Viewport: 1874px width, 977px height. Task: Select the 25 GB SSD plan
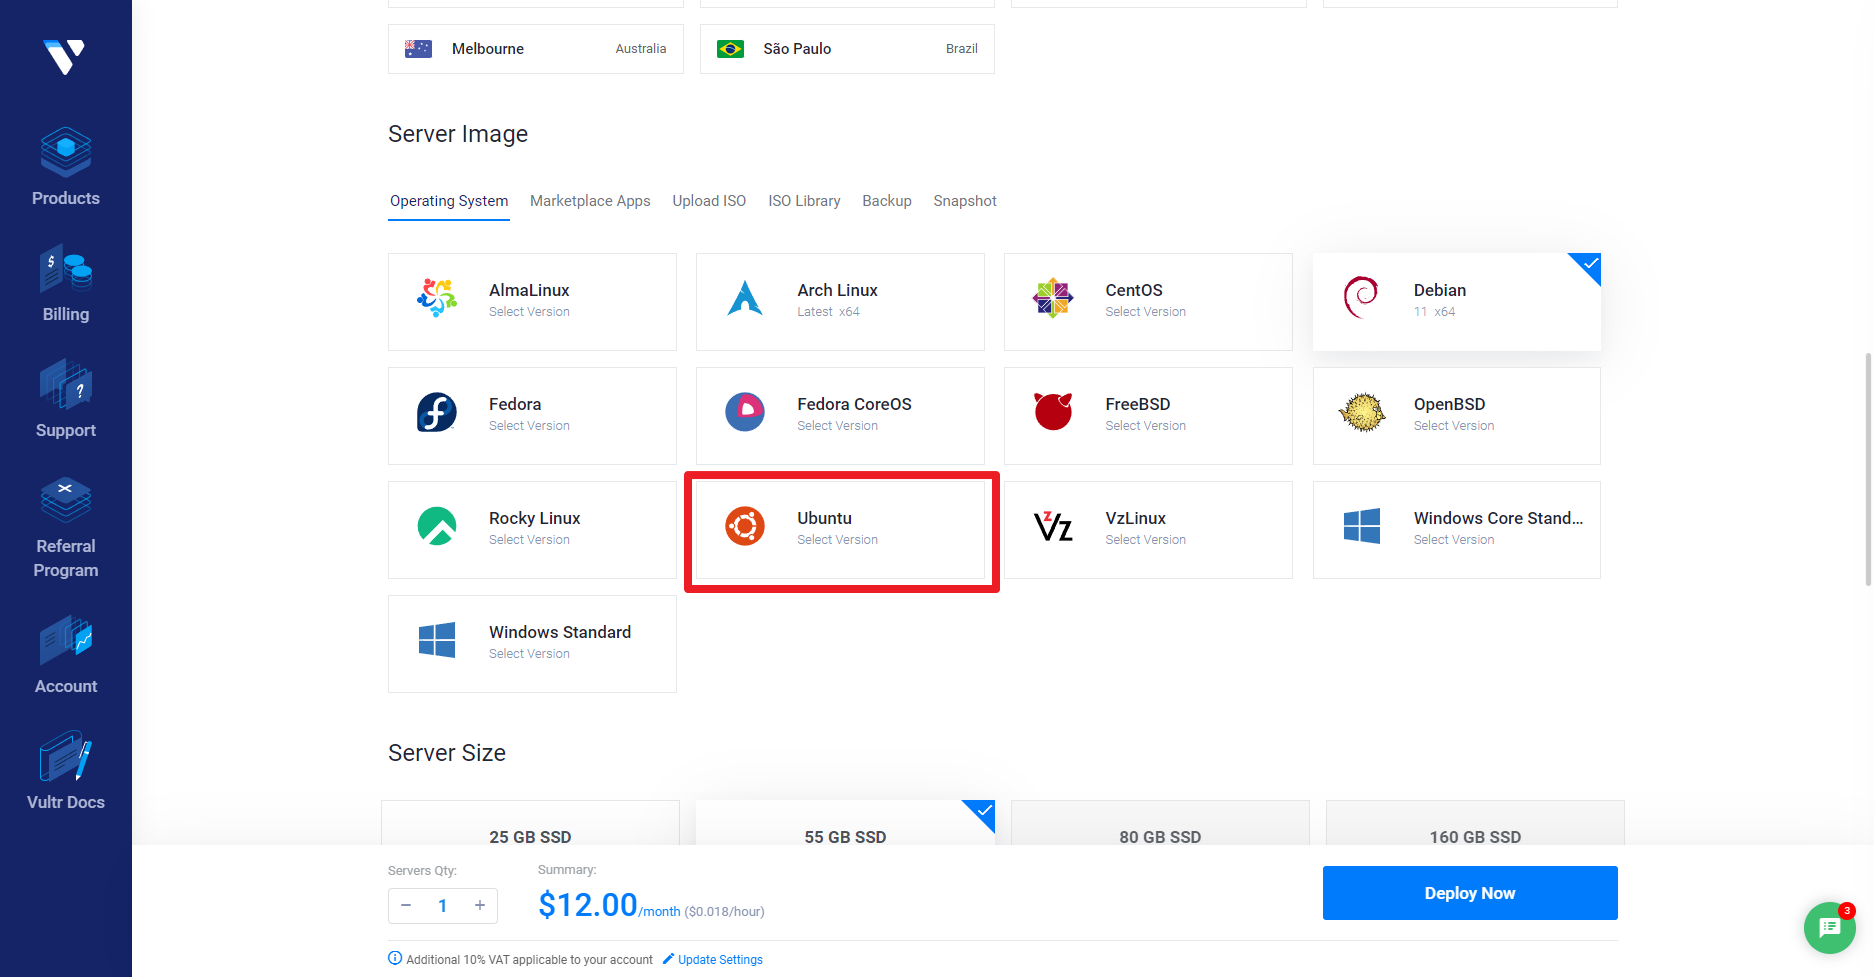point(530,823)
